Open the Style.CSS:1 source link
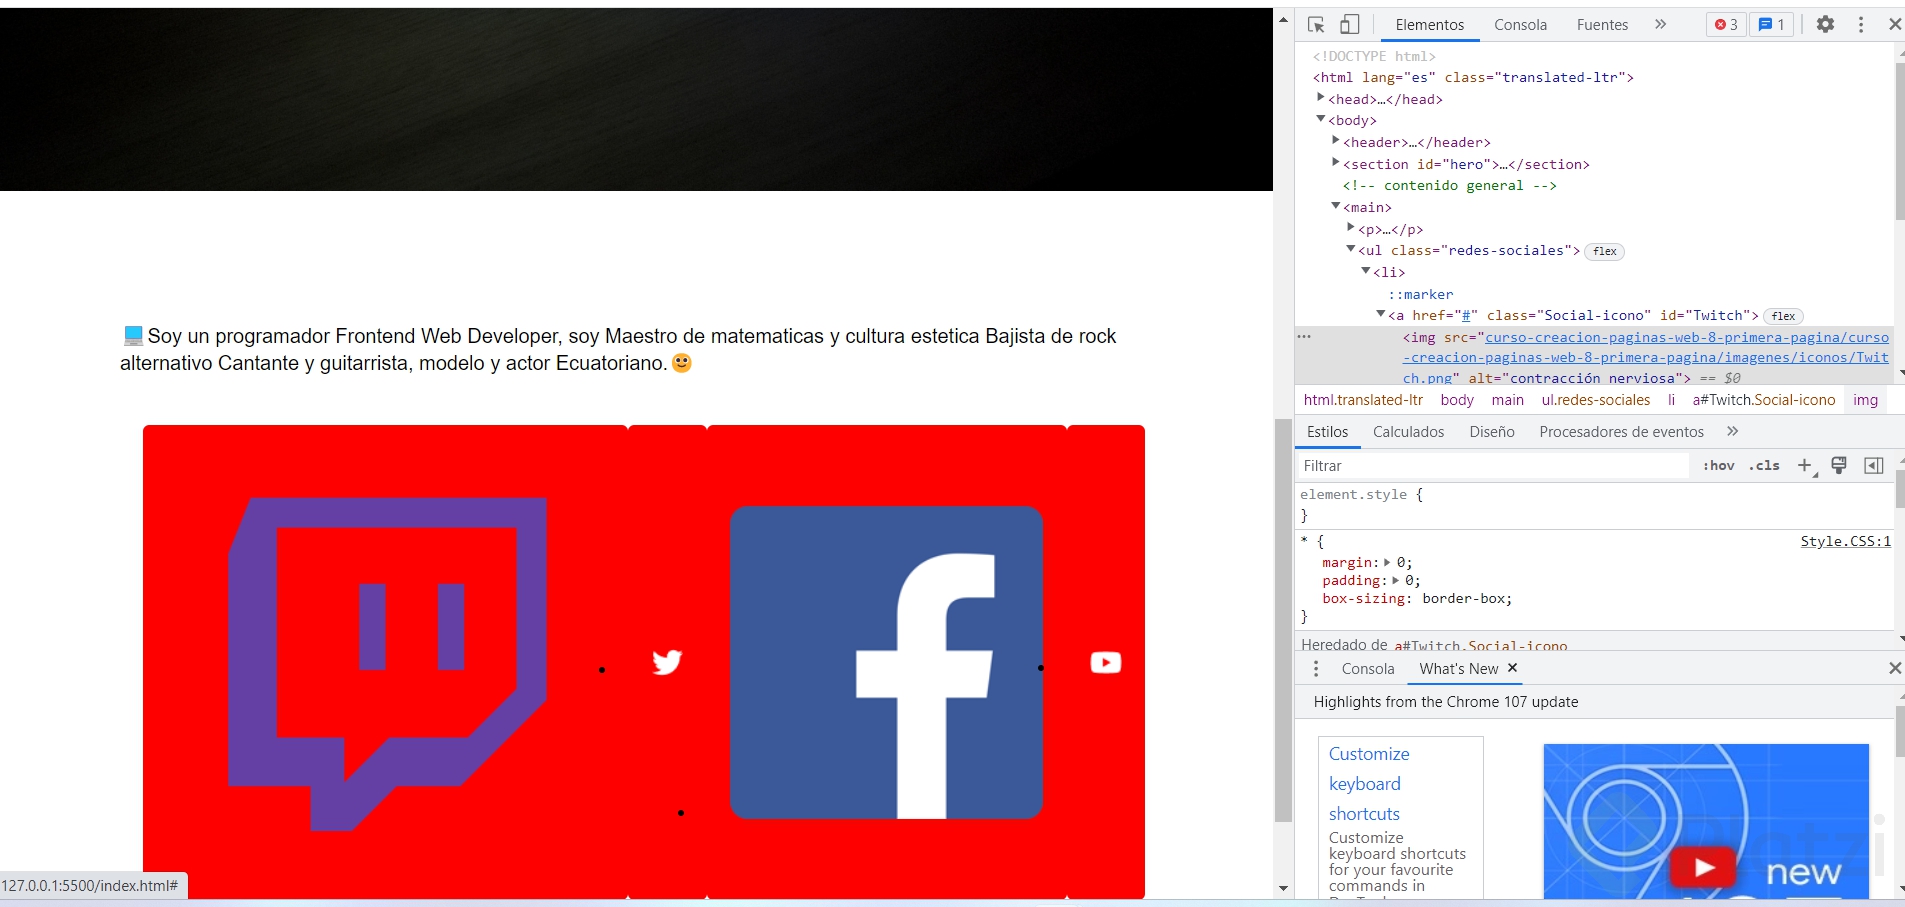This screenshot has height=907, width=1905. pos(1845,541)
